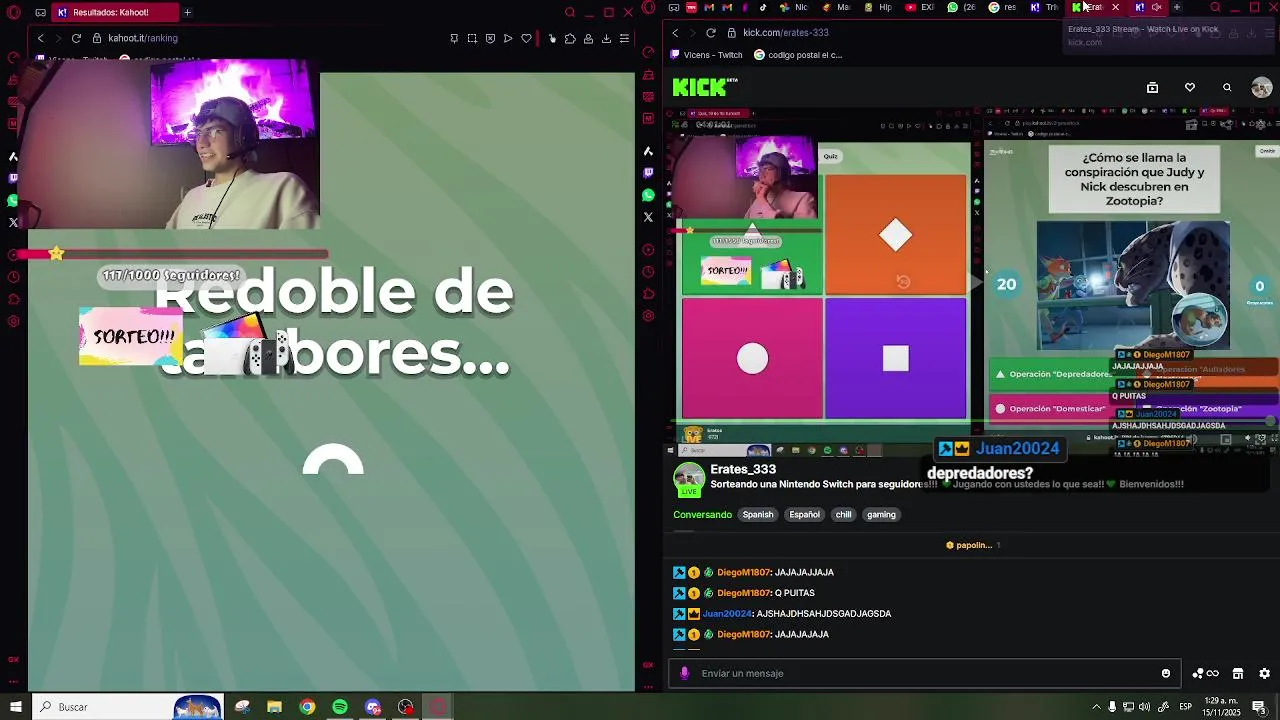This screenshot has height=720, width=1280.
Task: Open the clock showing 1:29 a. m.
Action: click(x=1222, y=707)
